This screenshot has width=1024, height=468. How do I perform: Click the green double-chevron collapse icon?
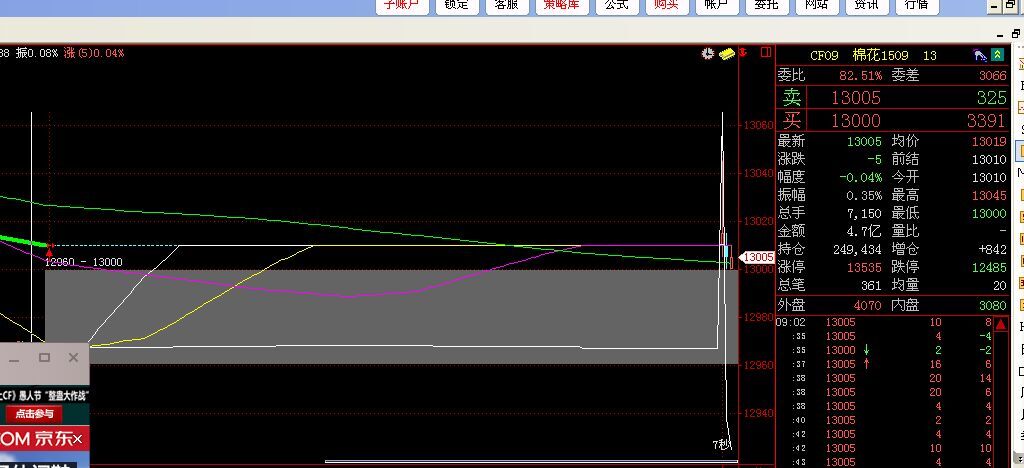(998, 55)
